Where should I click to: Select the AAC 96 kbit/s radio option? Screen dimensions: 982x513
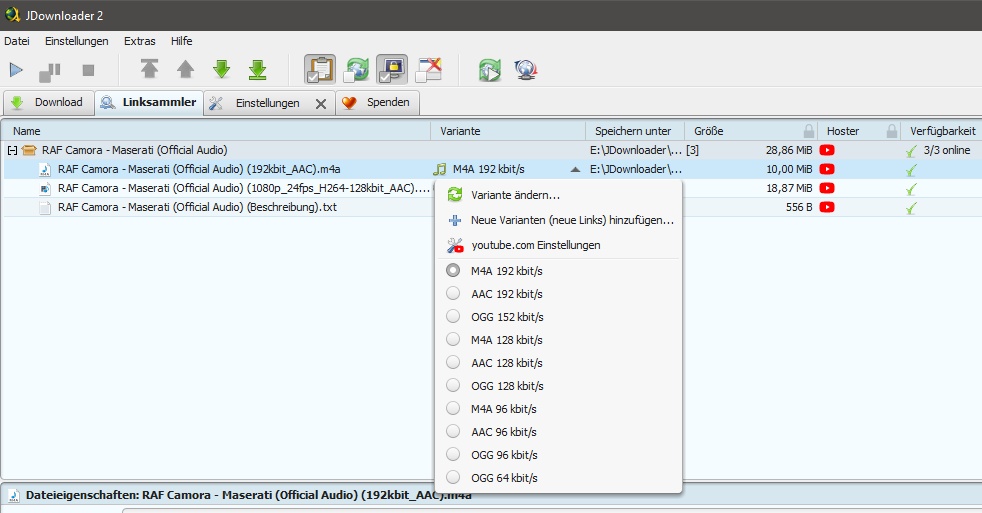pos(453,432)
